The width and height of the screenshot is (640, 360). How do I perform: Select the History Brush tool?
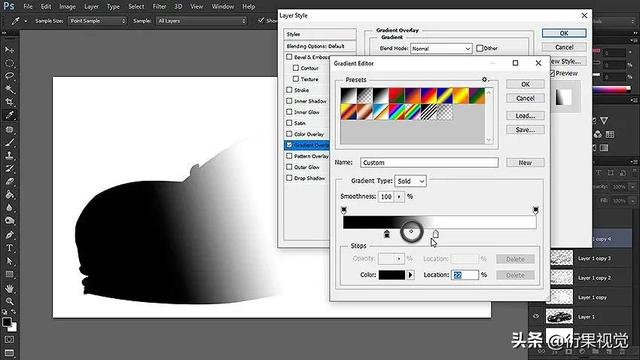(x=9, y=169)
